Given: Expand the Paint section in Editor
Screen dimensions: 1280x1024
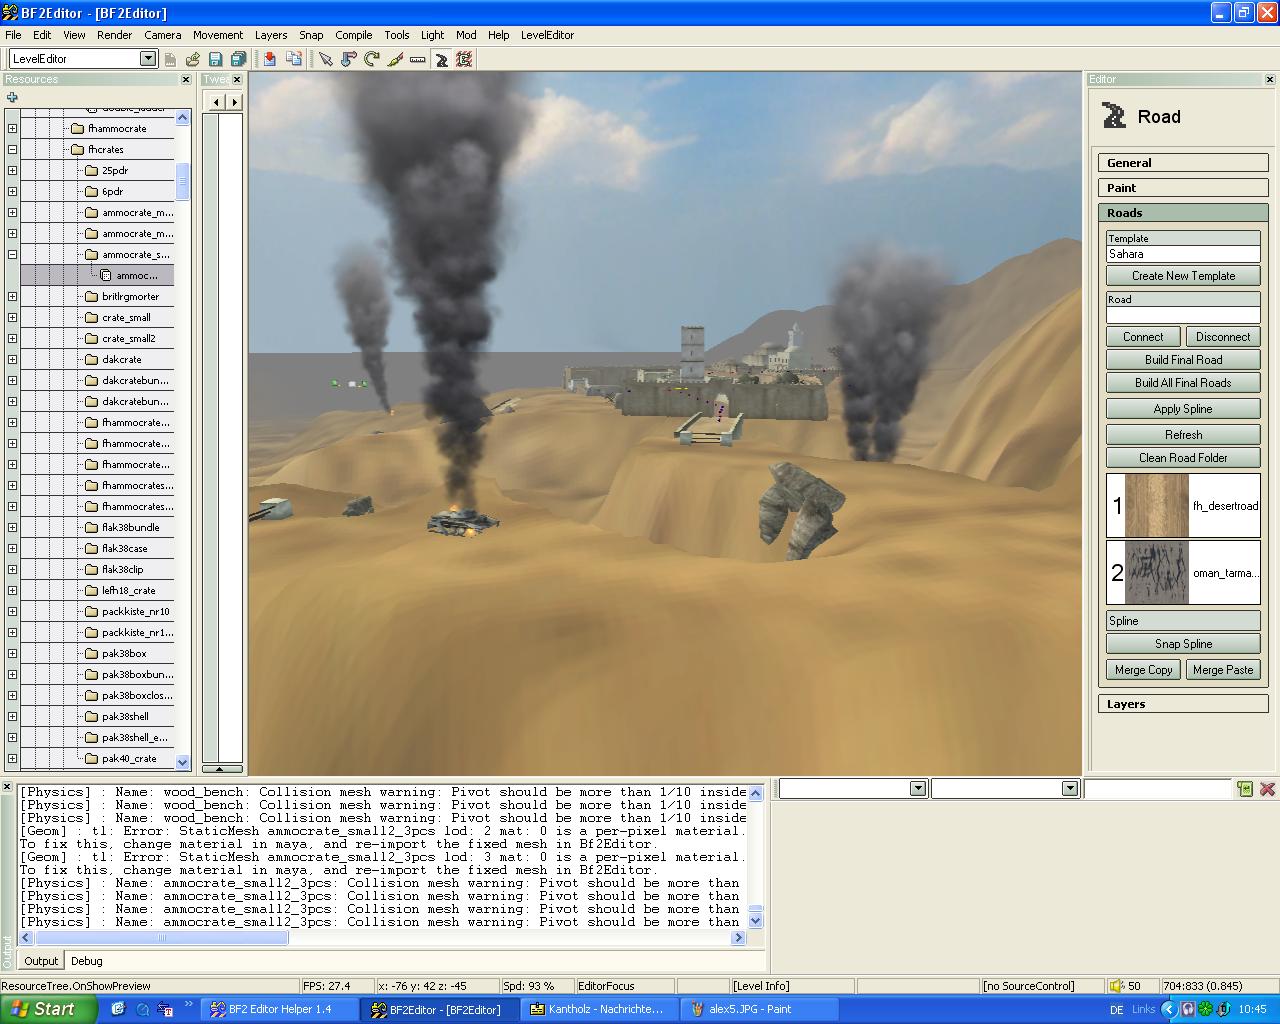Looking at the screenshot, I should tap(1183, 188).
